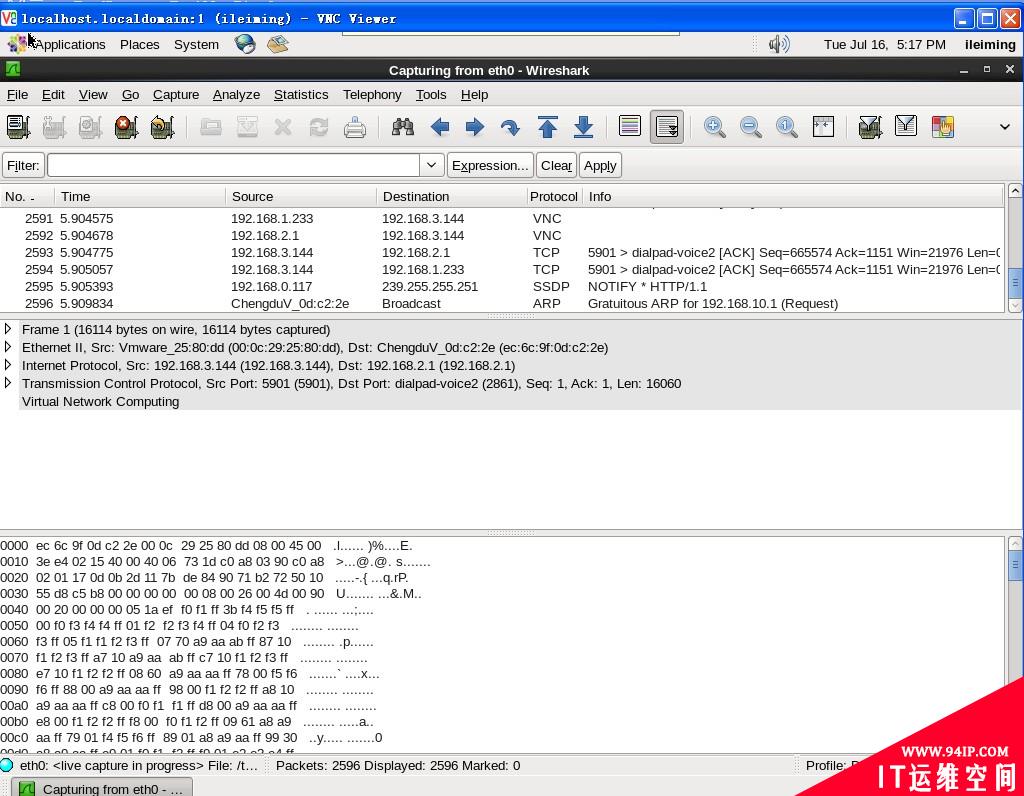
Task: Start a new live capture icon
Action: (90, 126)
